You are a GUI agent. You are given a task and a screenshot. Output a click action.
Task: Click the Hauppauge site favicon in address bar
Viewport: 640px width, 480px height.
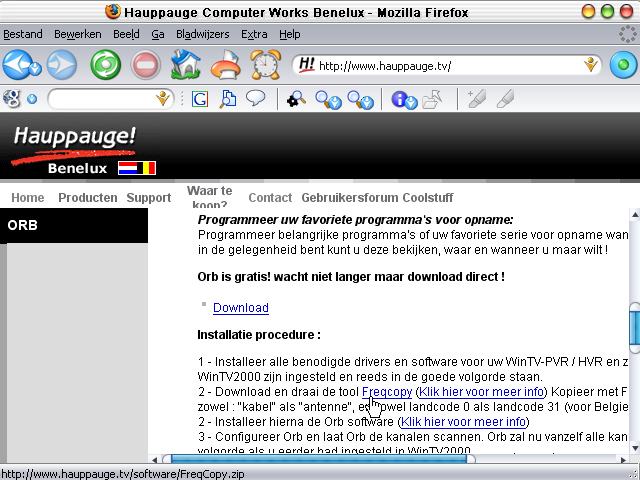click(307, 65)
